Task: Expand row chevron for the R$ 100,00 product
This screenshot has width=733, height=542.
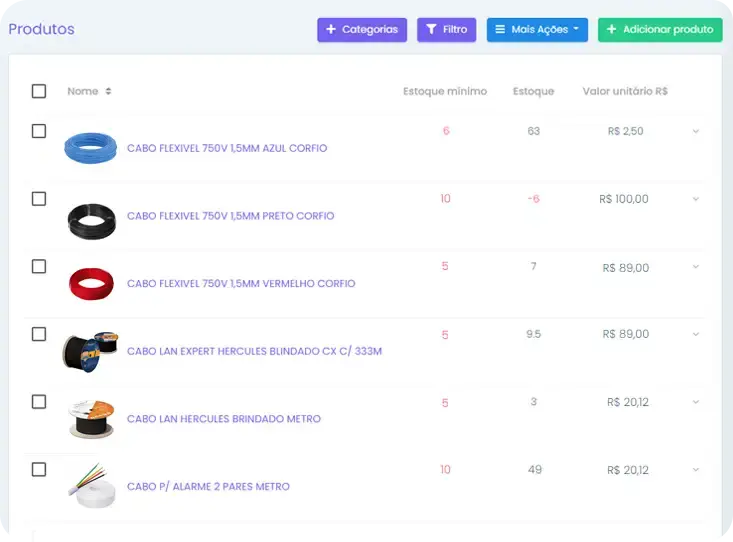Action: click(696, 199)
